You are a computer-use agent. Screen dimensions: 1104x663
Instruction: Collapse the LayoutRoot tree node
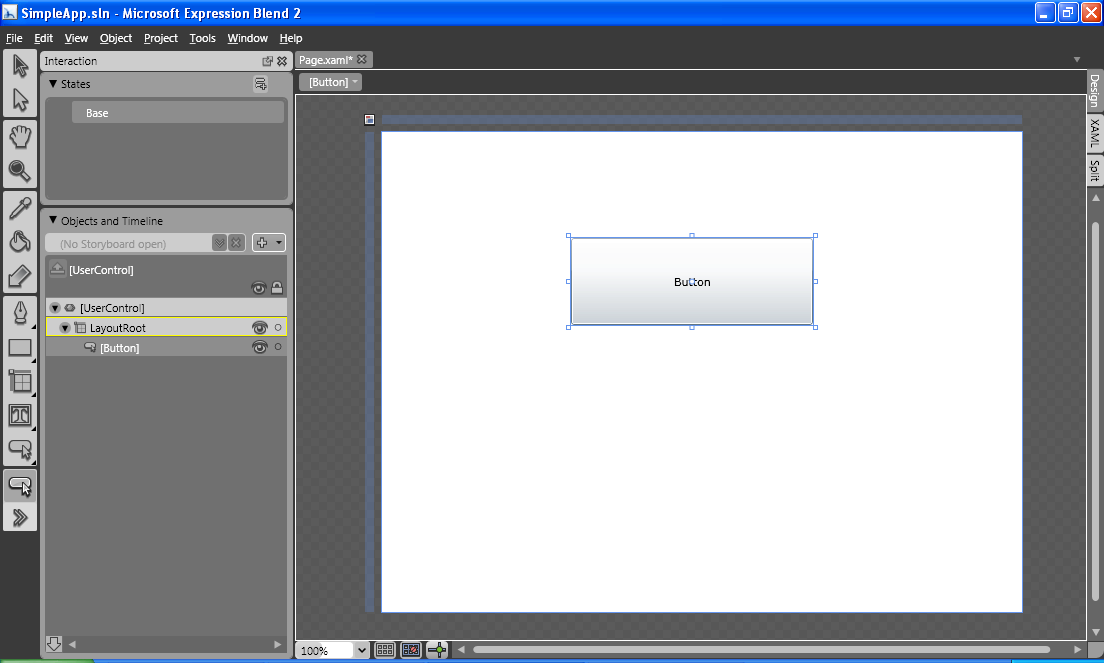tap(65, 328)
